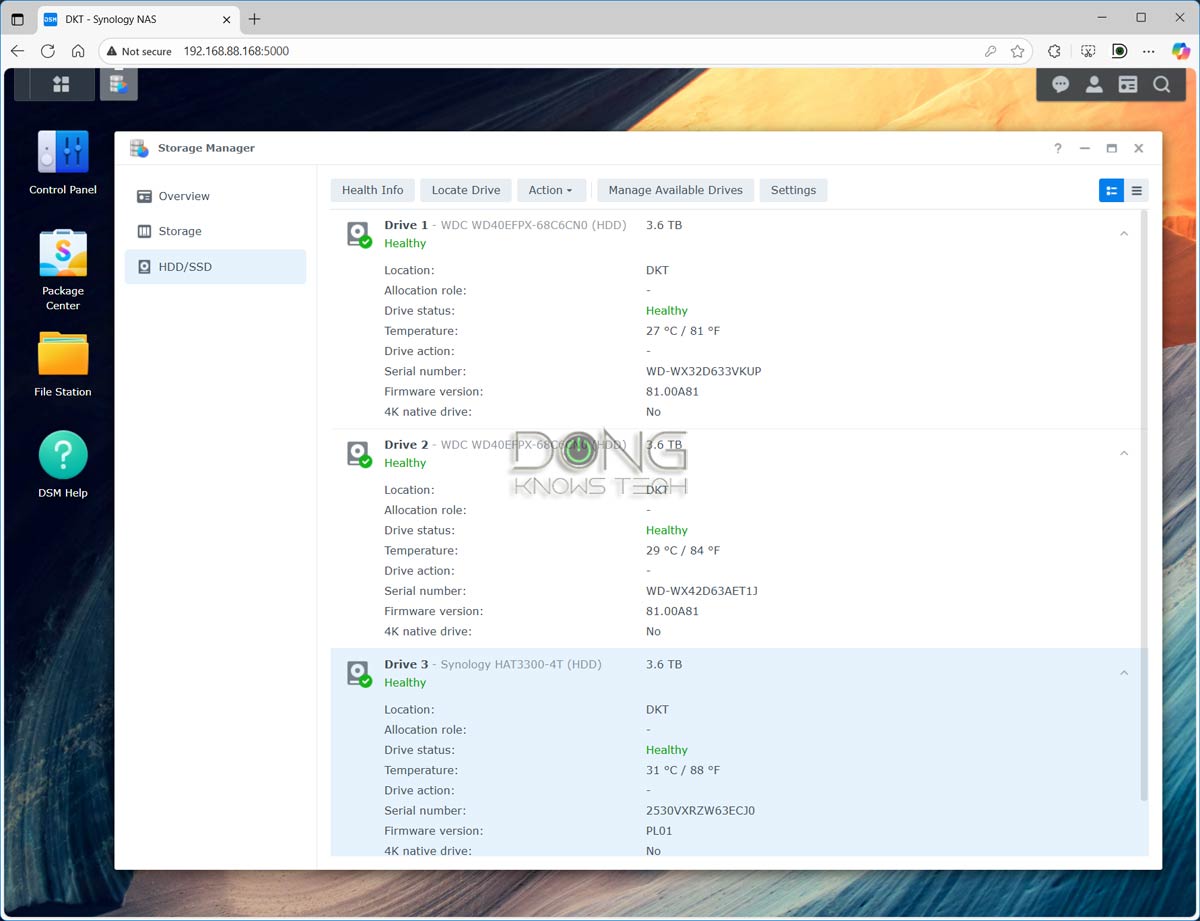The height and width of the screenshot is (921, 1200).
Task: Open the user account menu icon
Action: [1094, 84]
